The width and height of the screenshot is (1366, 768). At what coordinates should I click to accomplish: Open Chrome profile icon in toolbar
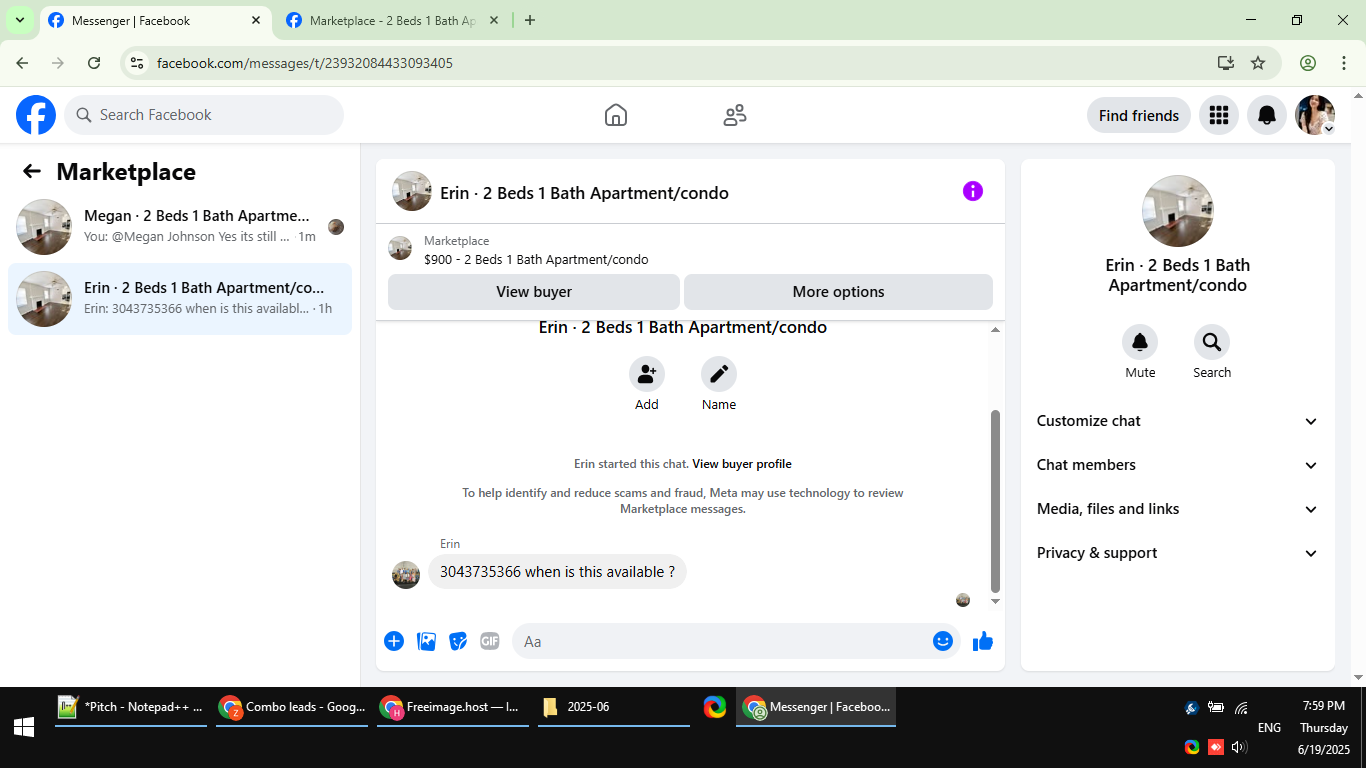pyautogui.click(x=1308, y=63)
